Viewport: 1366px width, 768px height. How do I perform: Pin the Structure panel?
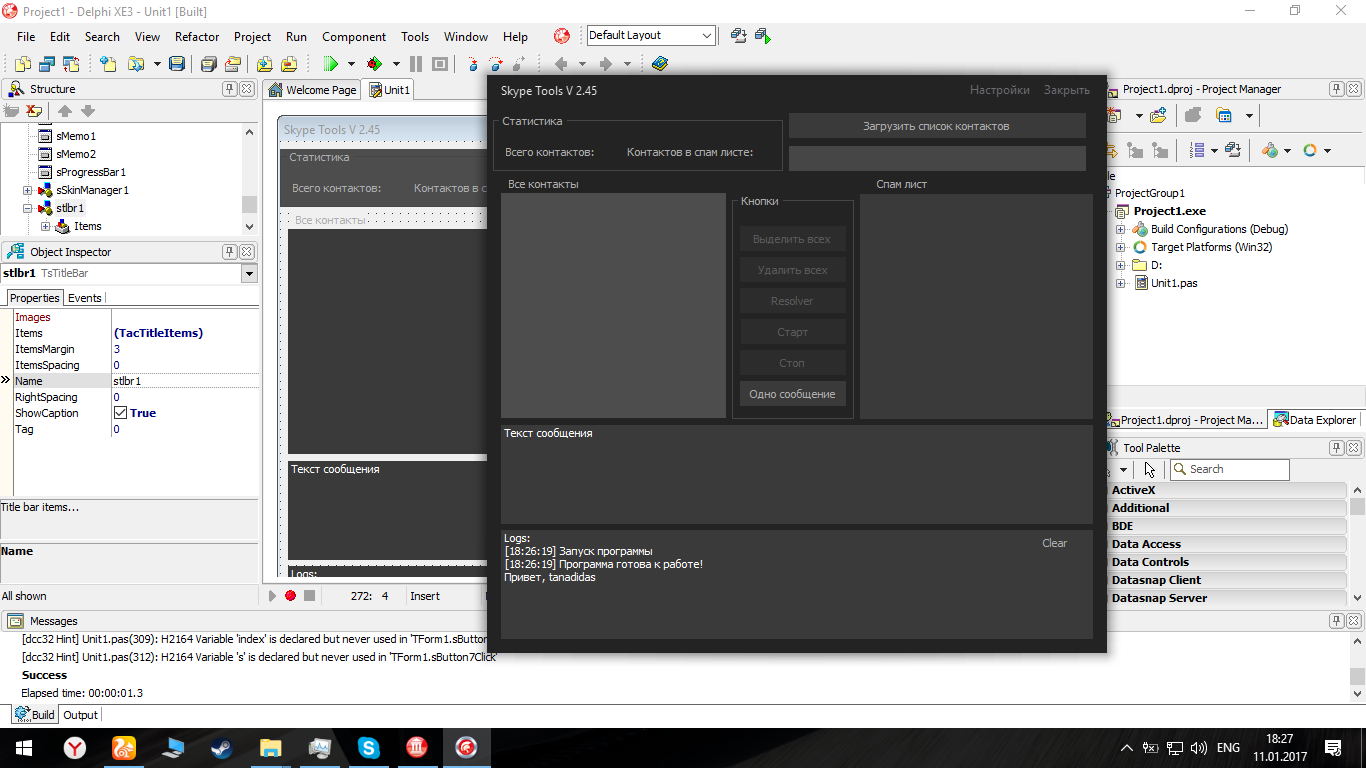click(229, 89)
